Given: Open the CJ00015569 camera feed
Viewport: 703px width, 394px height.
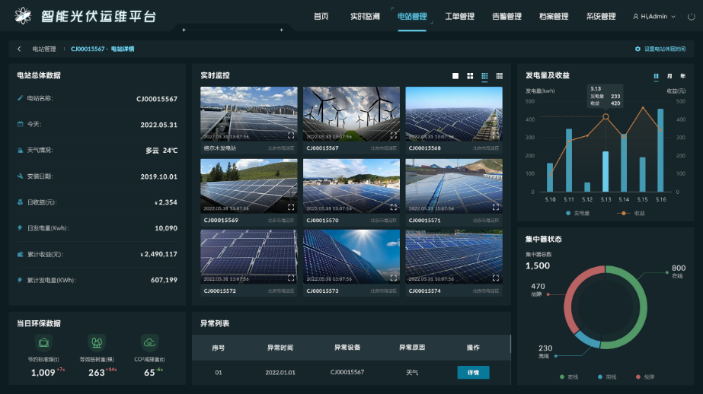Looking at the screenshot, I should click(249, 186).
